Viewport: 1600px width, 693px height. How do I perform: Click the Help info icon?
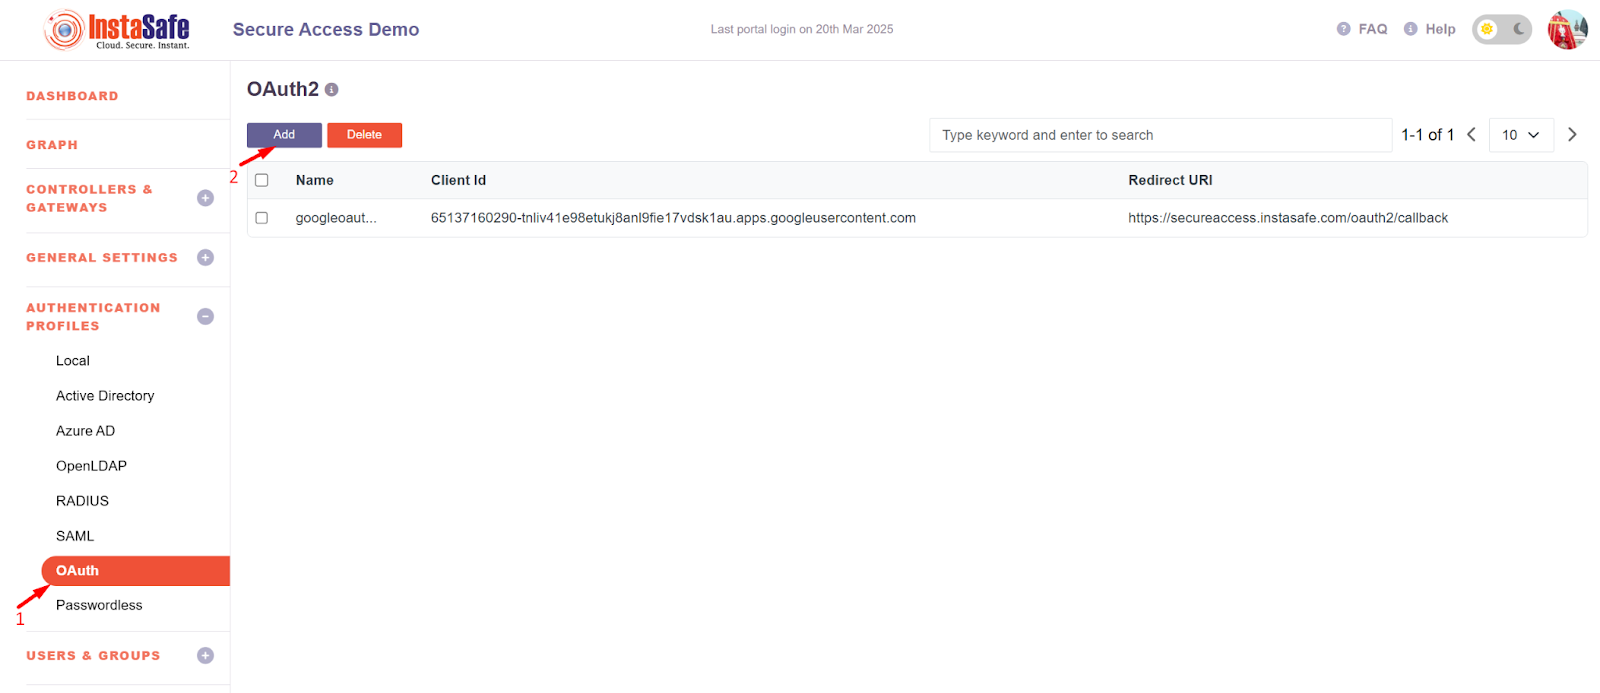click(x=1411, y=29)
